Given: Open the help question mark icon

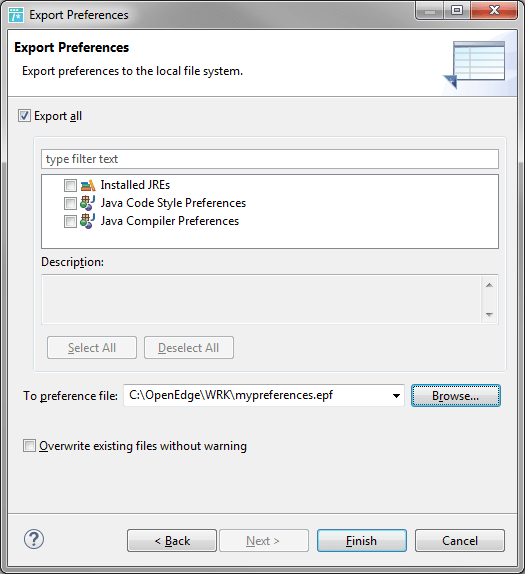Looking at the screenshot, I should 34,539.
